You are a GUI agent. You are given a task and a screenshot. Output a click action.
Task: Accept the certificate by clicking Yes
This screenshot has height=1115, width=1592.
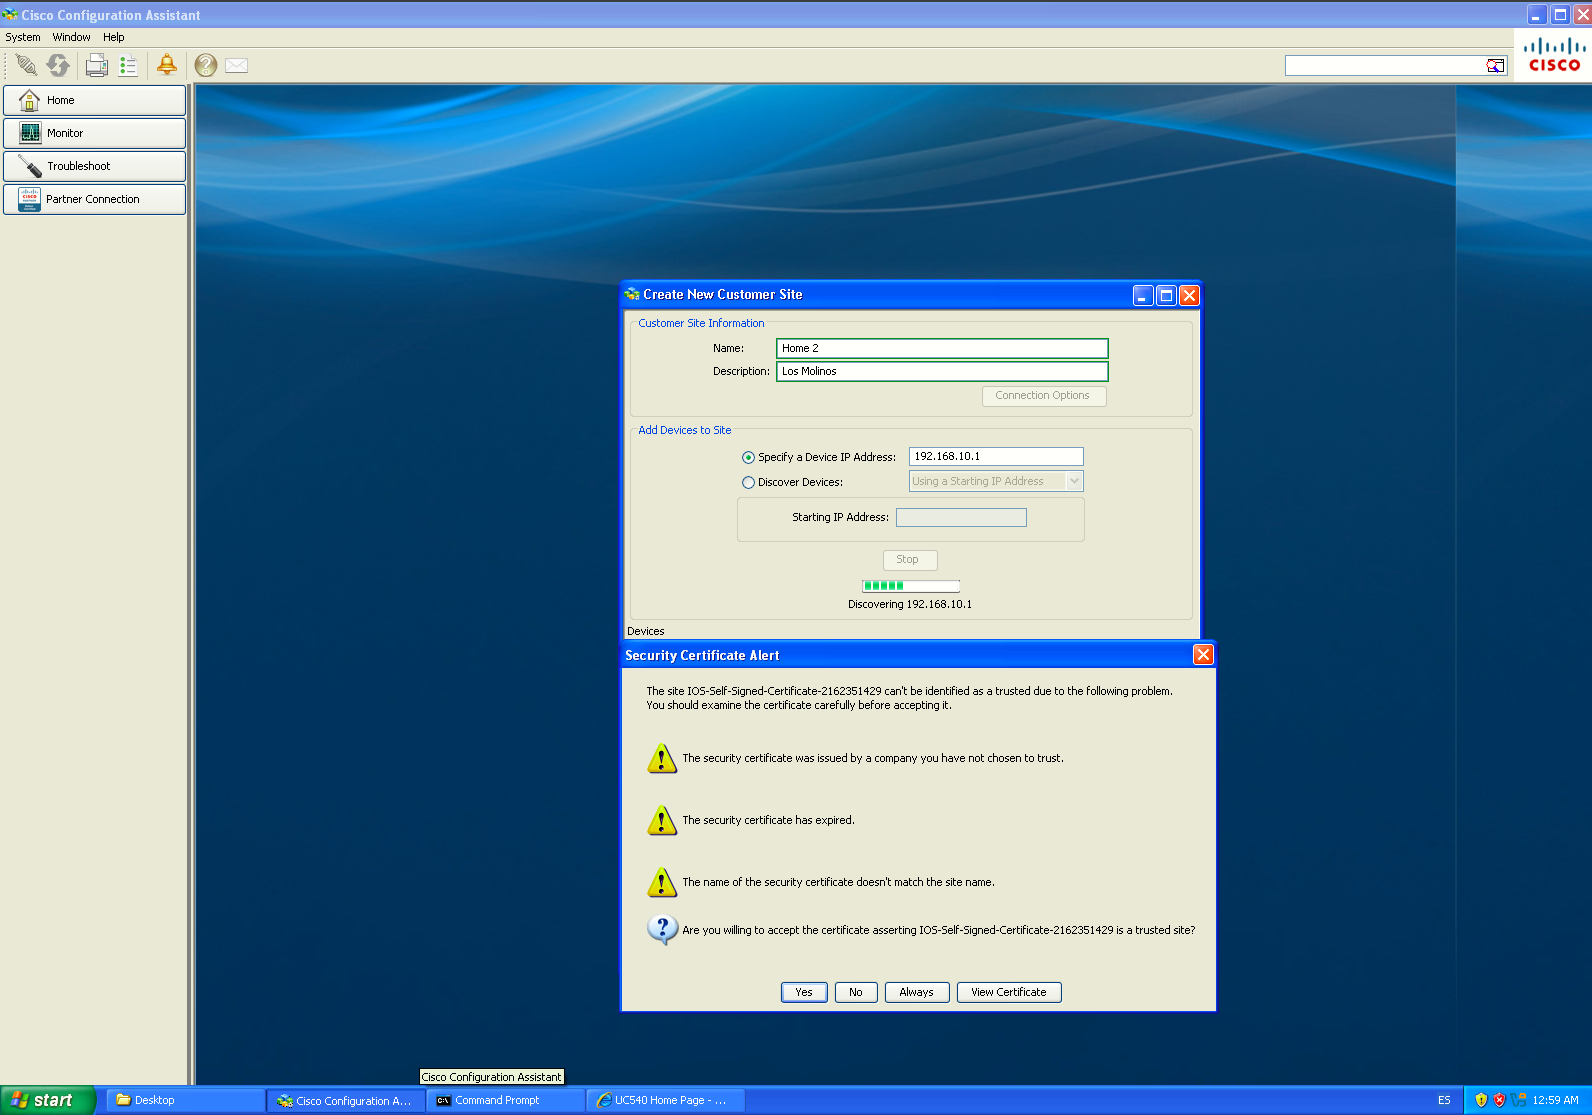pos(804,992)
